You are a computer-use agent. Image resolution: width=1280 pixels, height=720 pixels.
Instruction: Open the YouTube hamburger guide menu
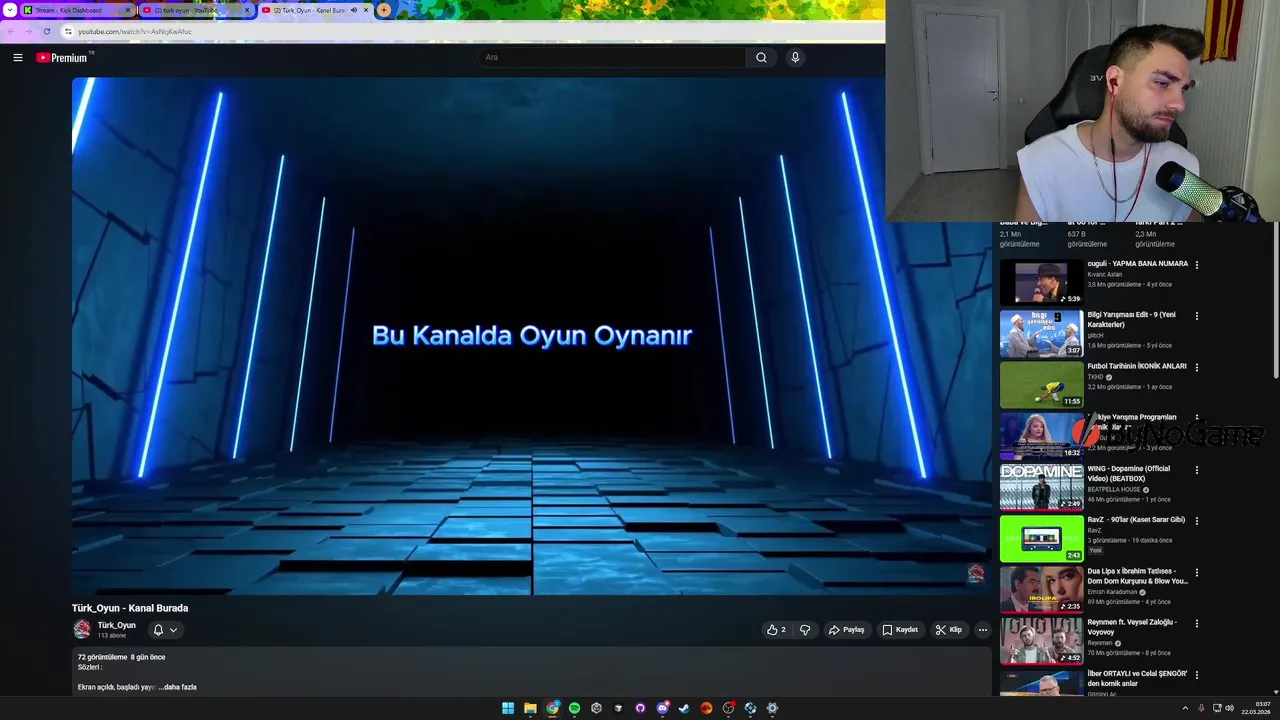(18, 58)
